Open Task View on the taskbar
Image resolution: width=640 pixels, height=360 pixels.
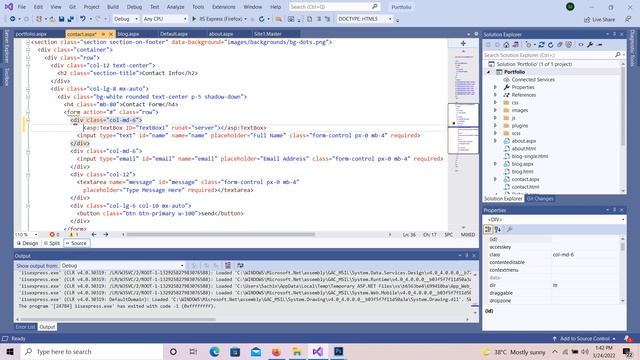click(x=193, y=351)
